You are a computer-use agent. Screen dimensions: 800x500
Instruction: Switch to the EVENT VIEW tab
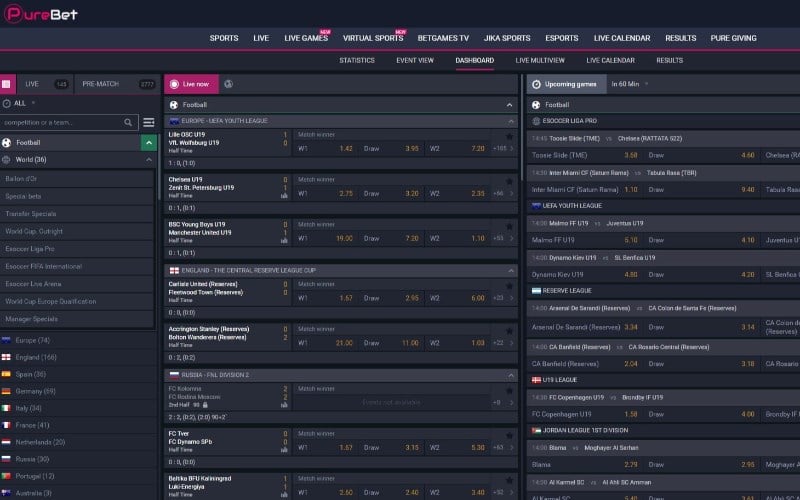click(x=415, y=60)
